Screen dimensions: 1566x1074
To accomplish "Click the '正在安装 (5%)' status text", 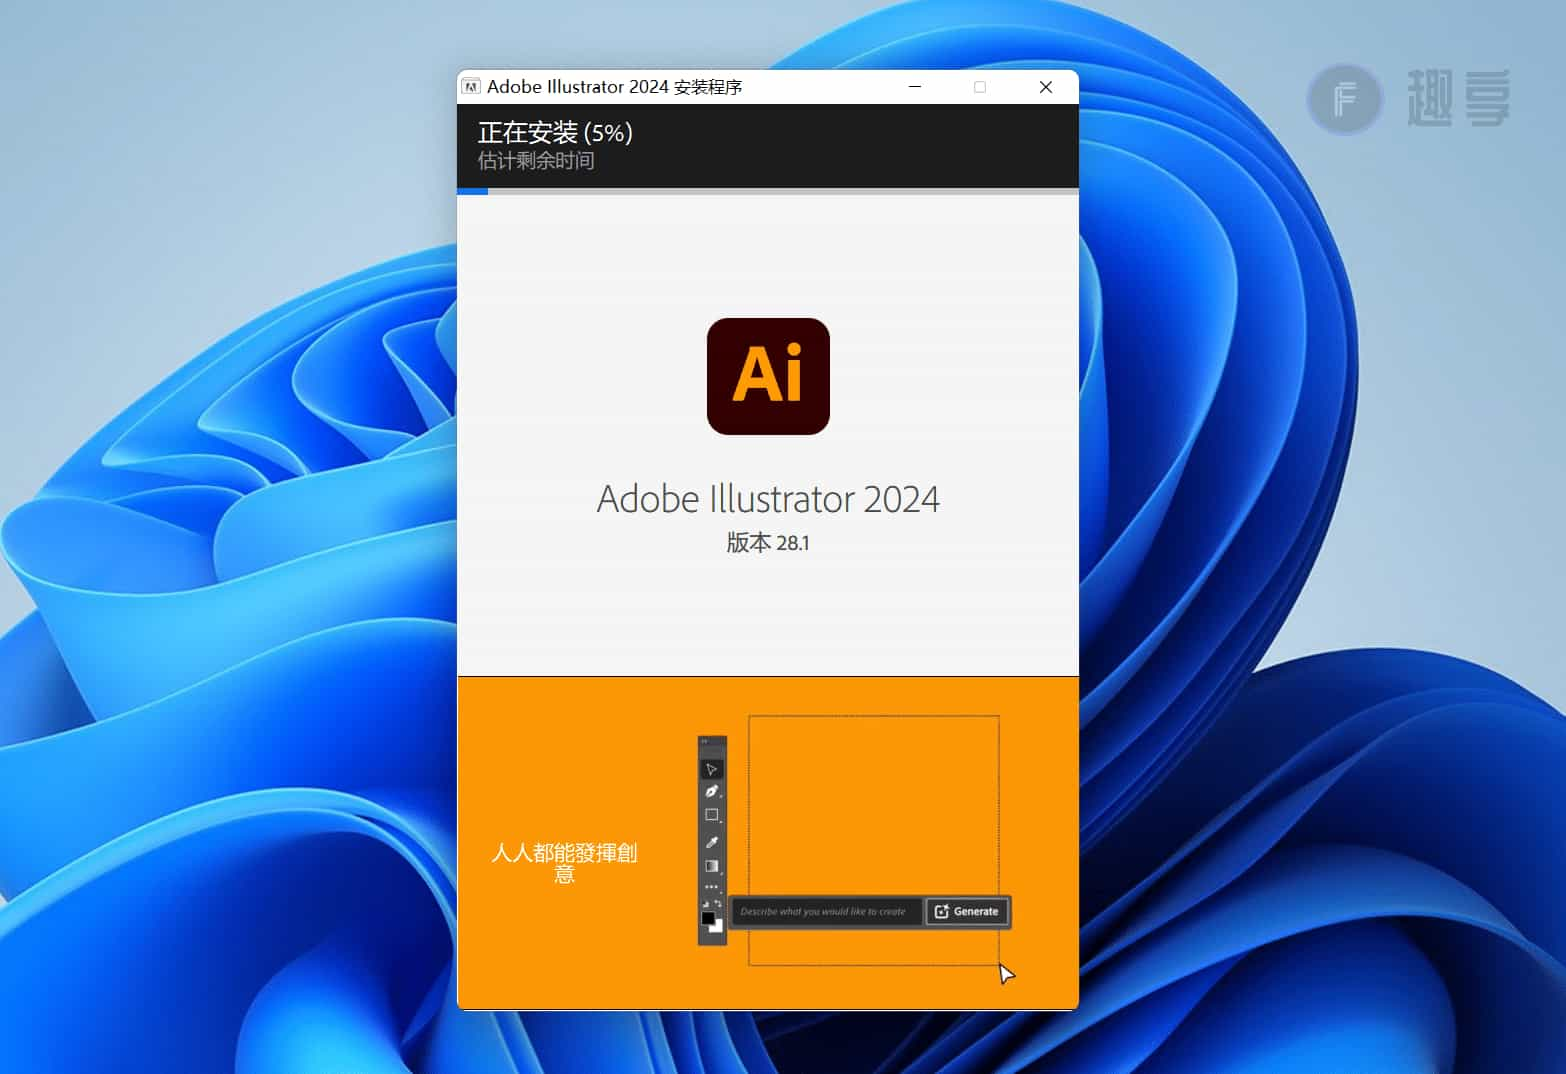I will pyautogui.click(x=555, y=132).
